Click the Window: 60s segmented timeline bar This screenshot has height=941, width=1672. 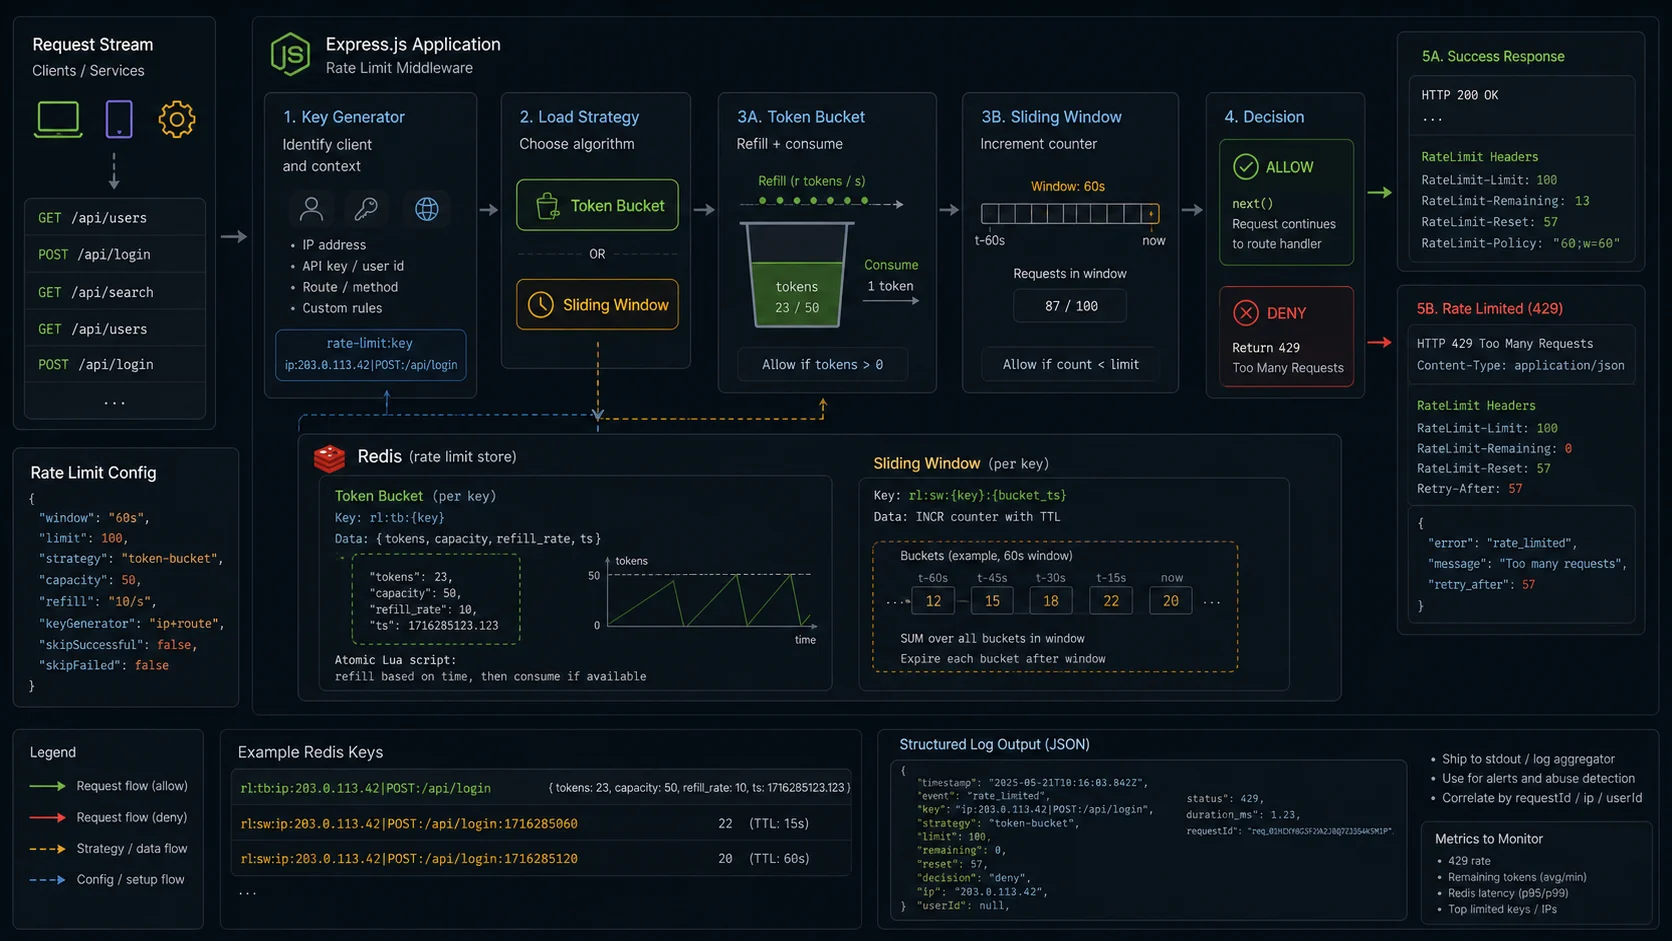1070,213
